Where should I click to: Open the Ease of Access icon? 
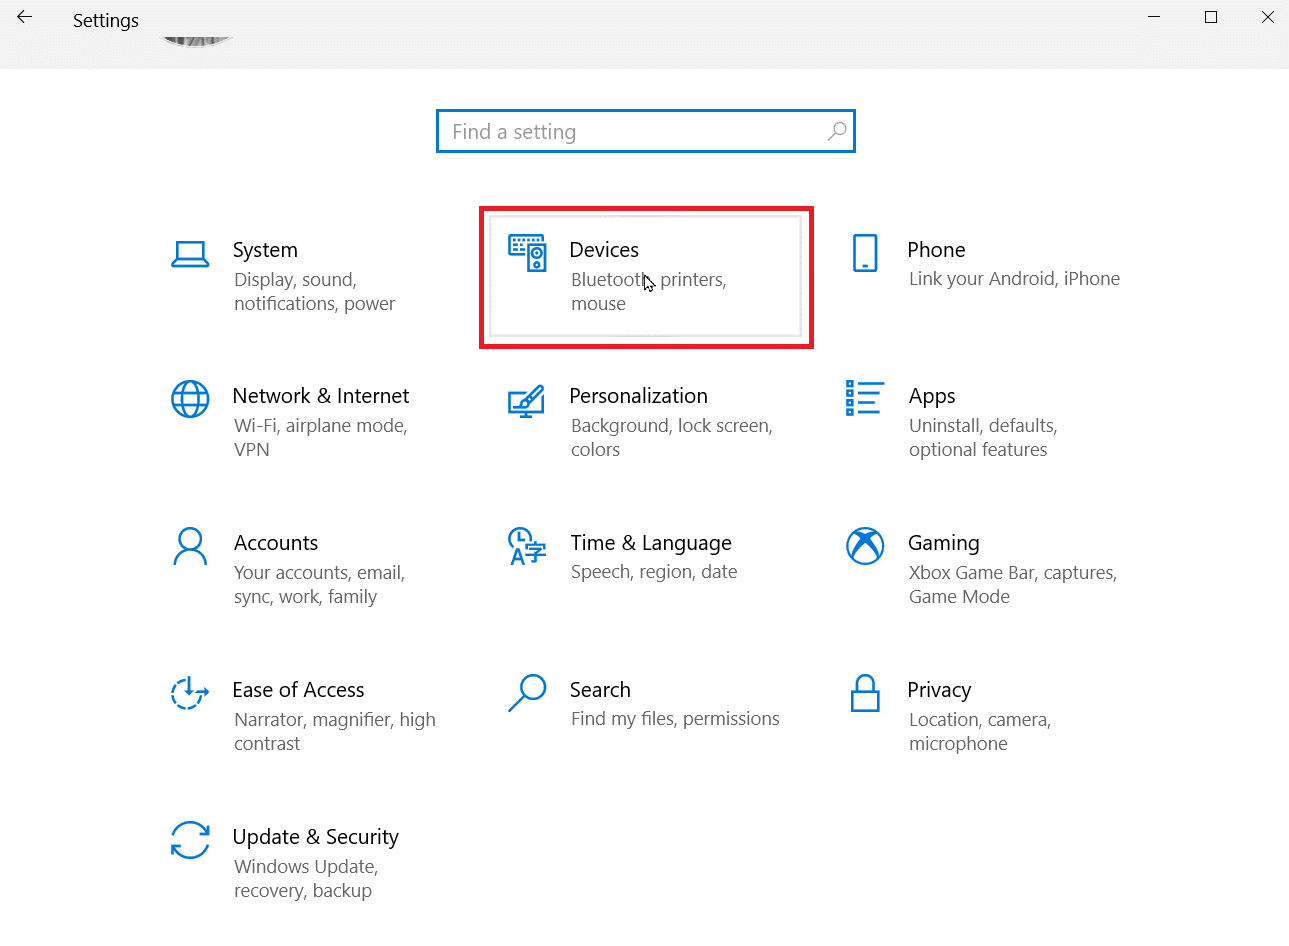(x=190, y=693)
